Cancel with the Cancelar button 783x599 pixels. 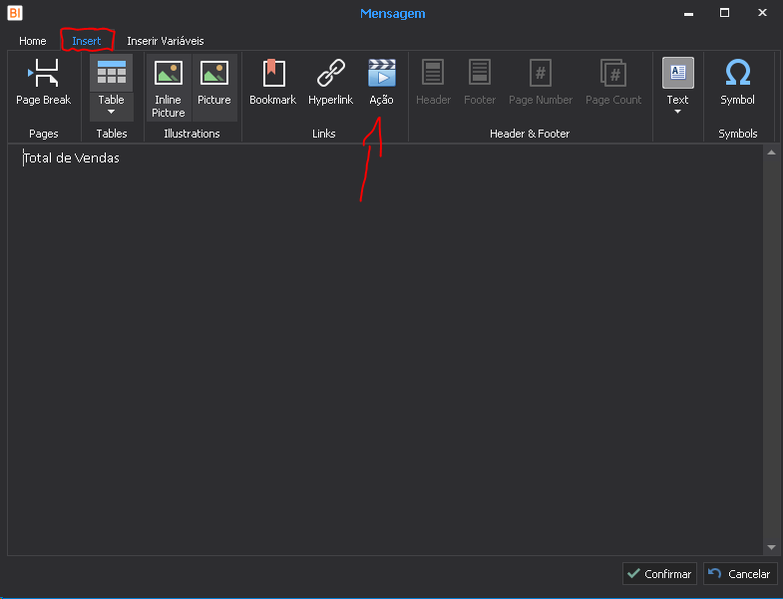(x=740, y=574)
